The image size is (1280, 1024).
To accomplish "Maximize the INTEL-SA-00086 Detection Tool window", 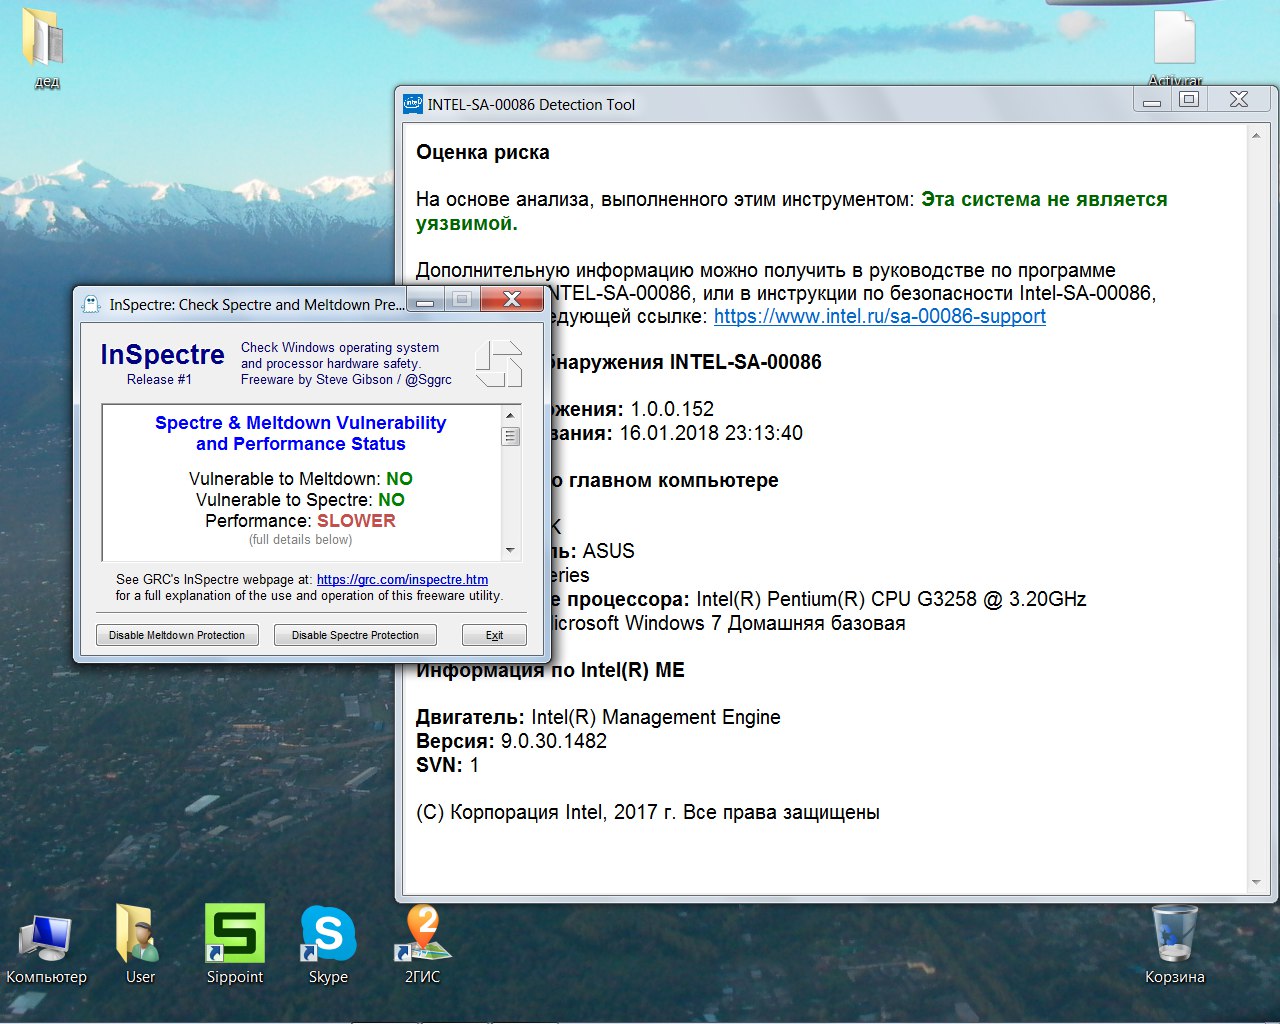I will pos(1189,99).
